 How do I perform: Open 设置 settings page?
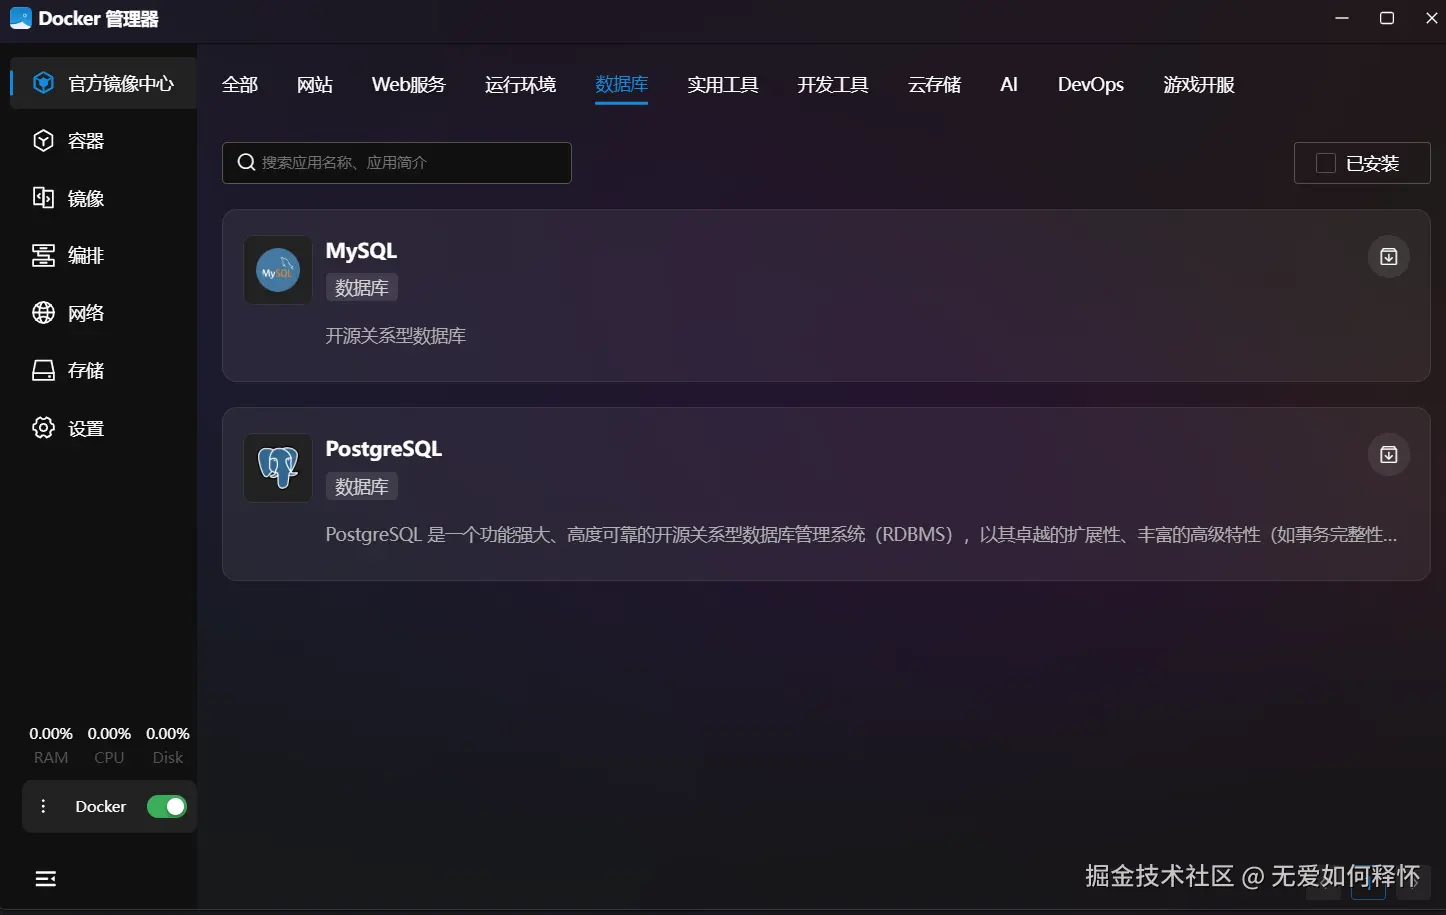(x=103, y=428)
